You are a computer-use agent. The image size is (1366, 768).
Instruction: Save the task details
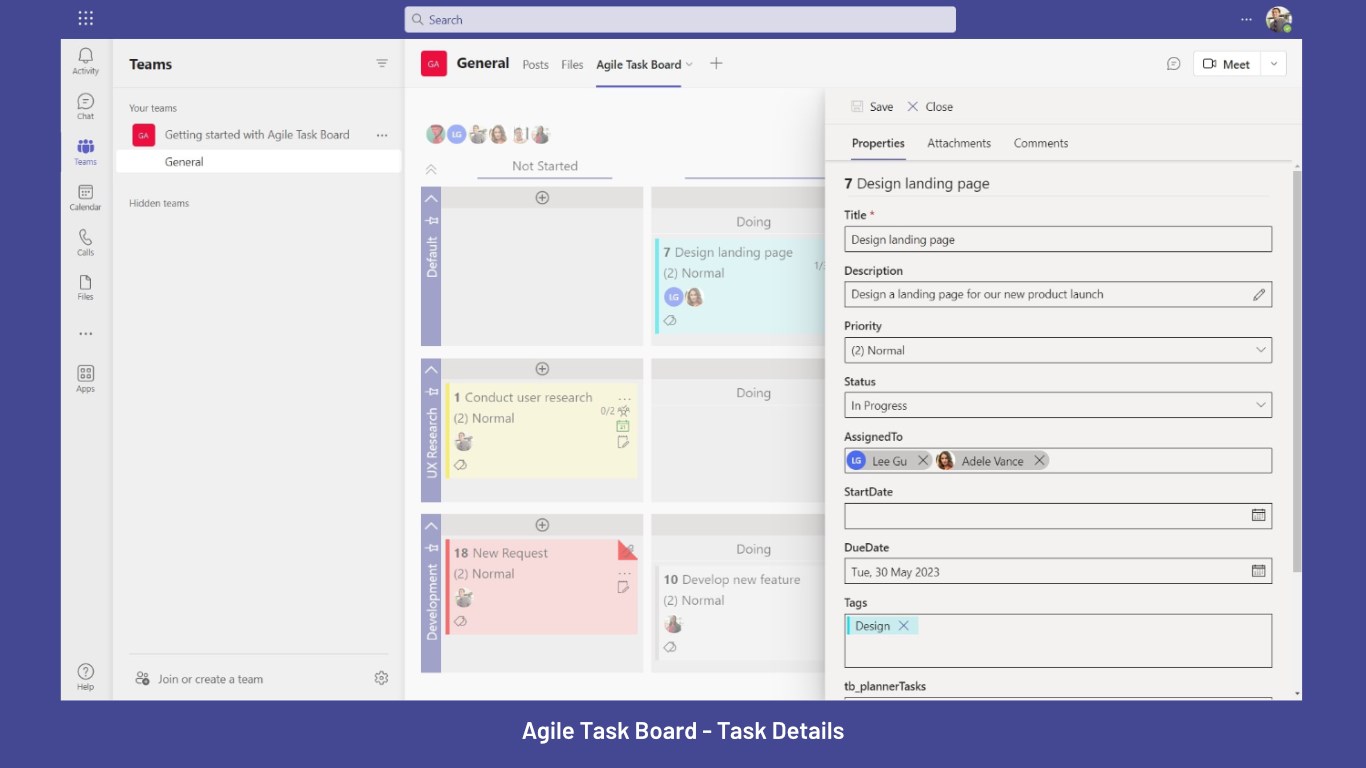click(x=872, y=107)
